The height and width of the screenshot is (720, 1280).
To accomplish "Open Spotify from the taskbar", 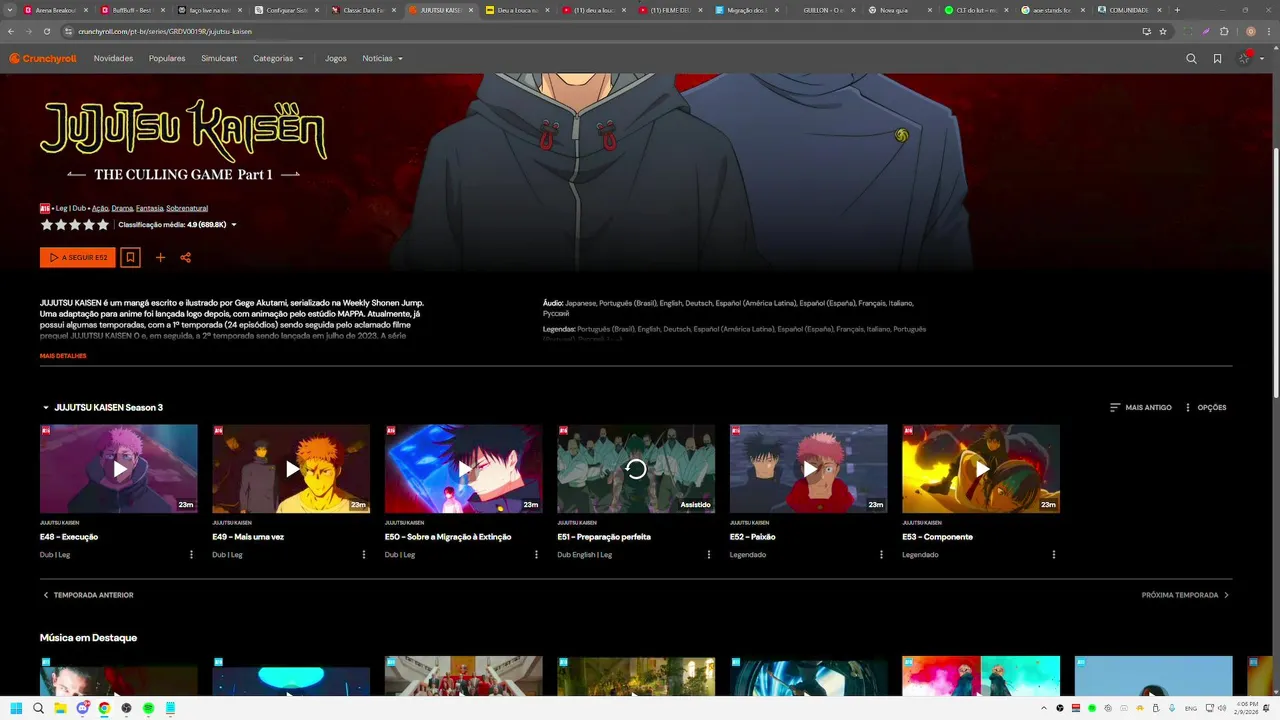I will 148,708.
